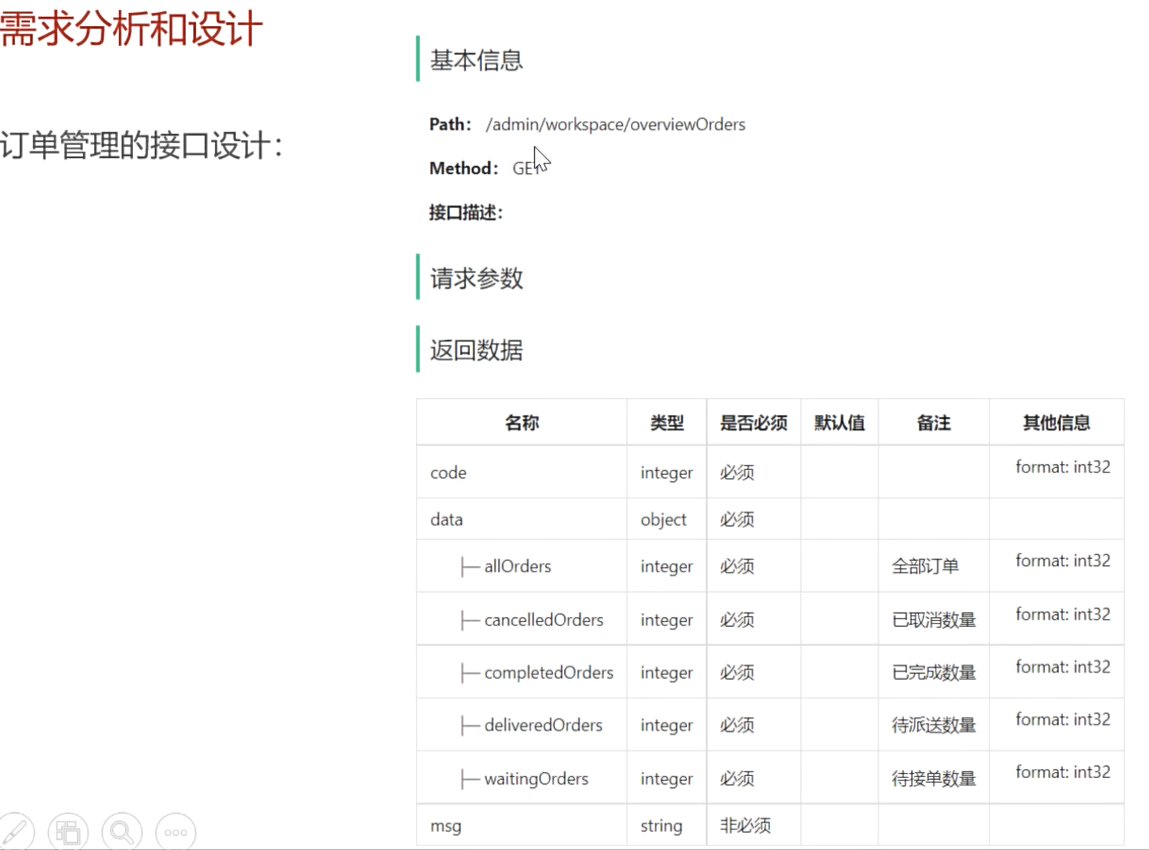The width and height of the screenshot is (1149, 850).
Task: Open the more options ellipsis icon
Action: point(176,832)
